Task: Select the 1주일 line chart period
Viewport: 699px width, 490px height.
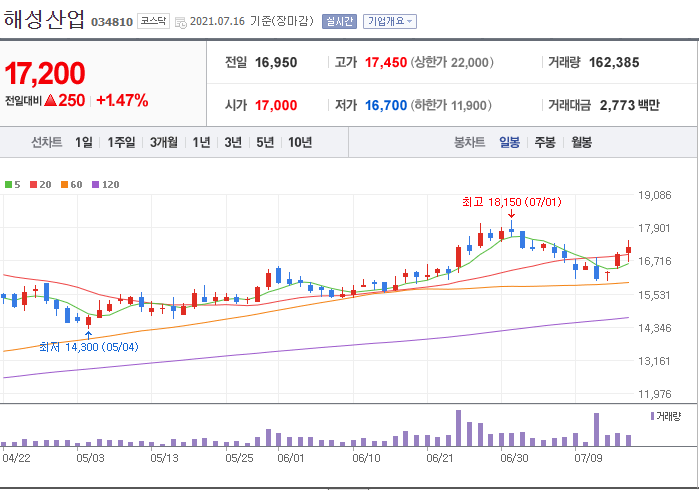Action: [121, 142]
